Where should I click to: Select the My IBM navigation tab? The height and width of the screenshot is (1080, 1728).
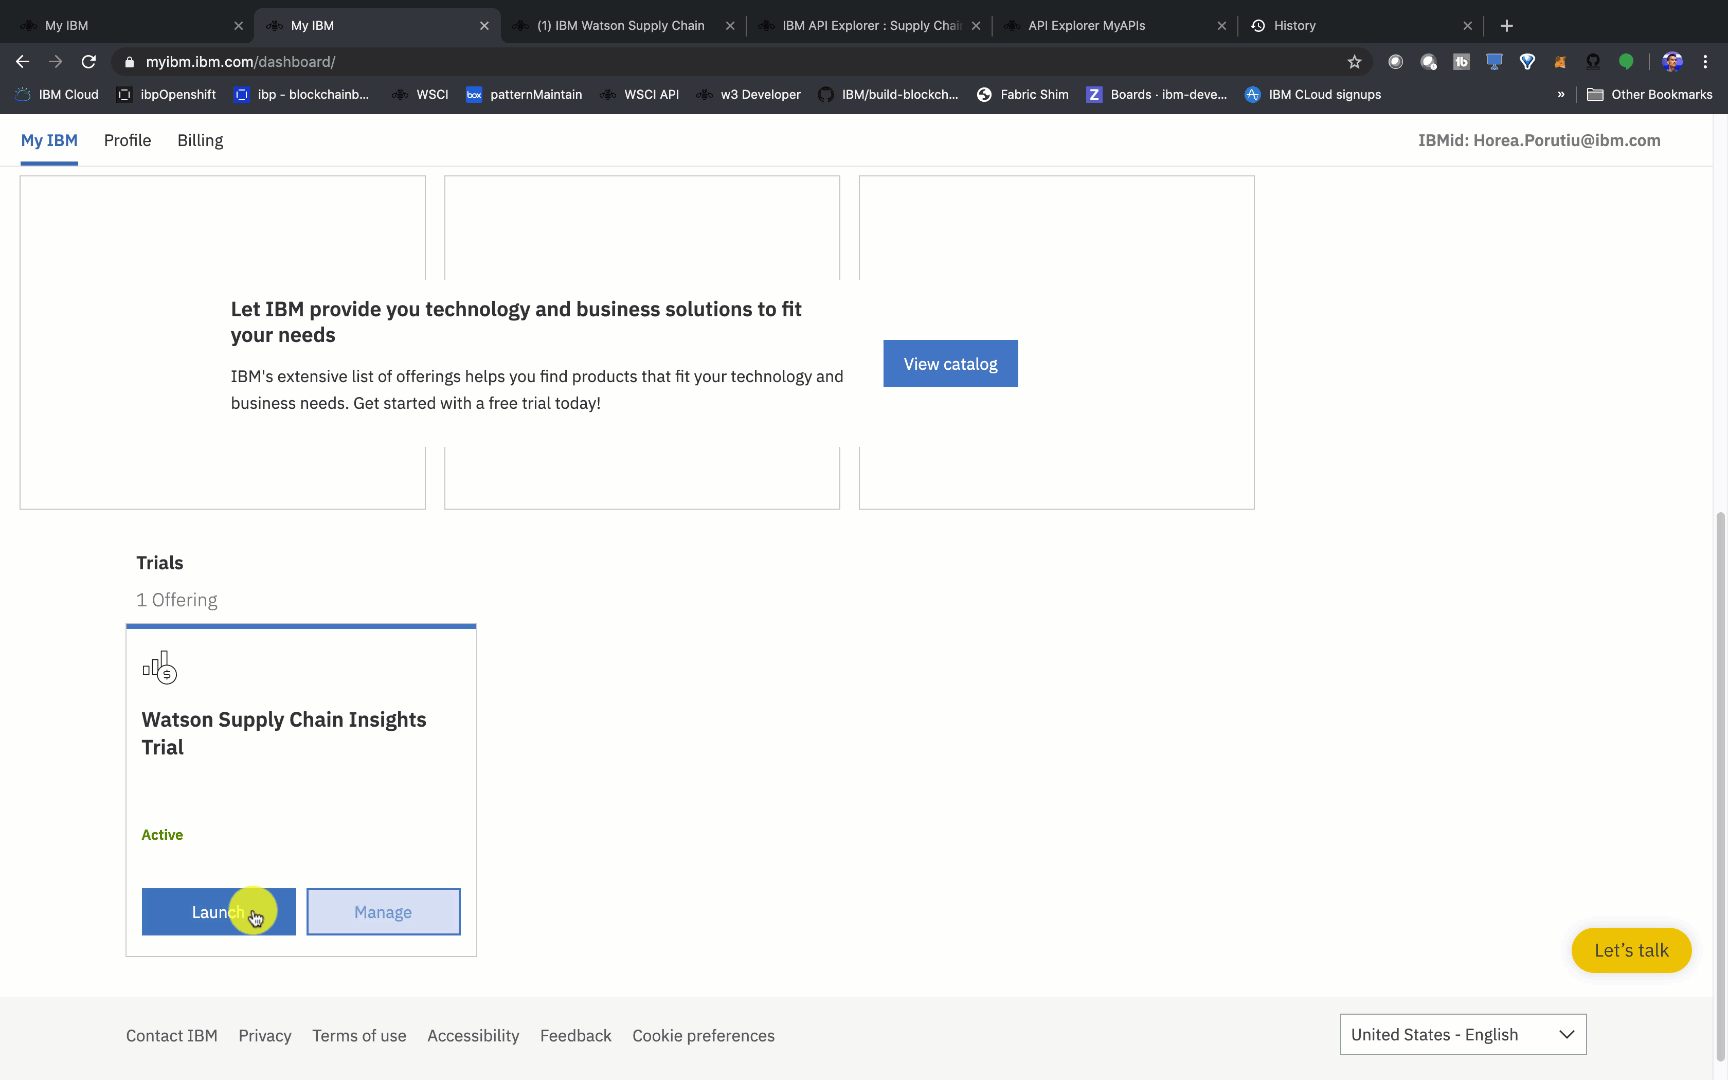click(x=49, y=141)
